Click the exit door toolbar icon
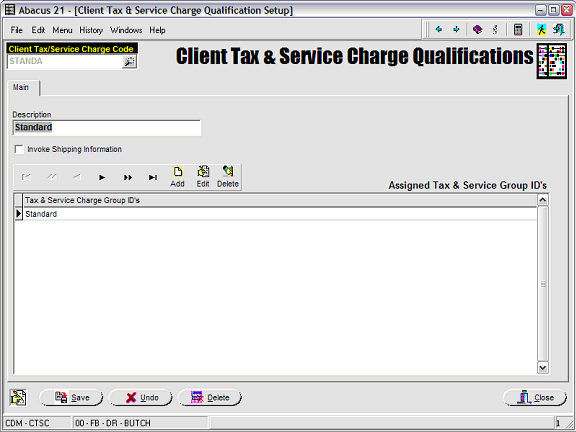576x432 pixels. 559,29
